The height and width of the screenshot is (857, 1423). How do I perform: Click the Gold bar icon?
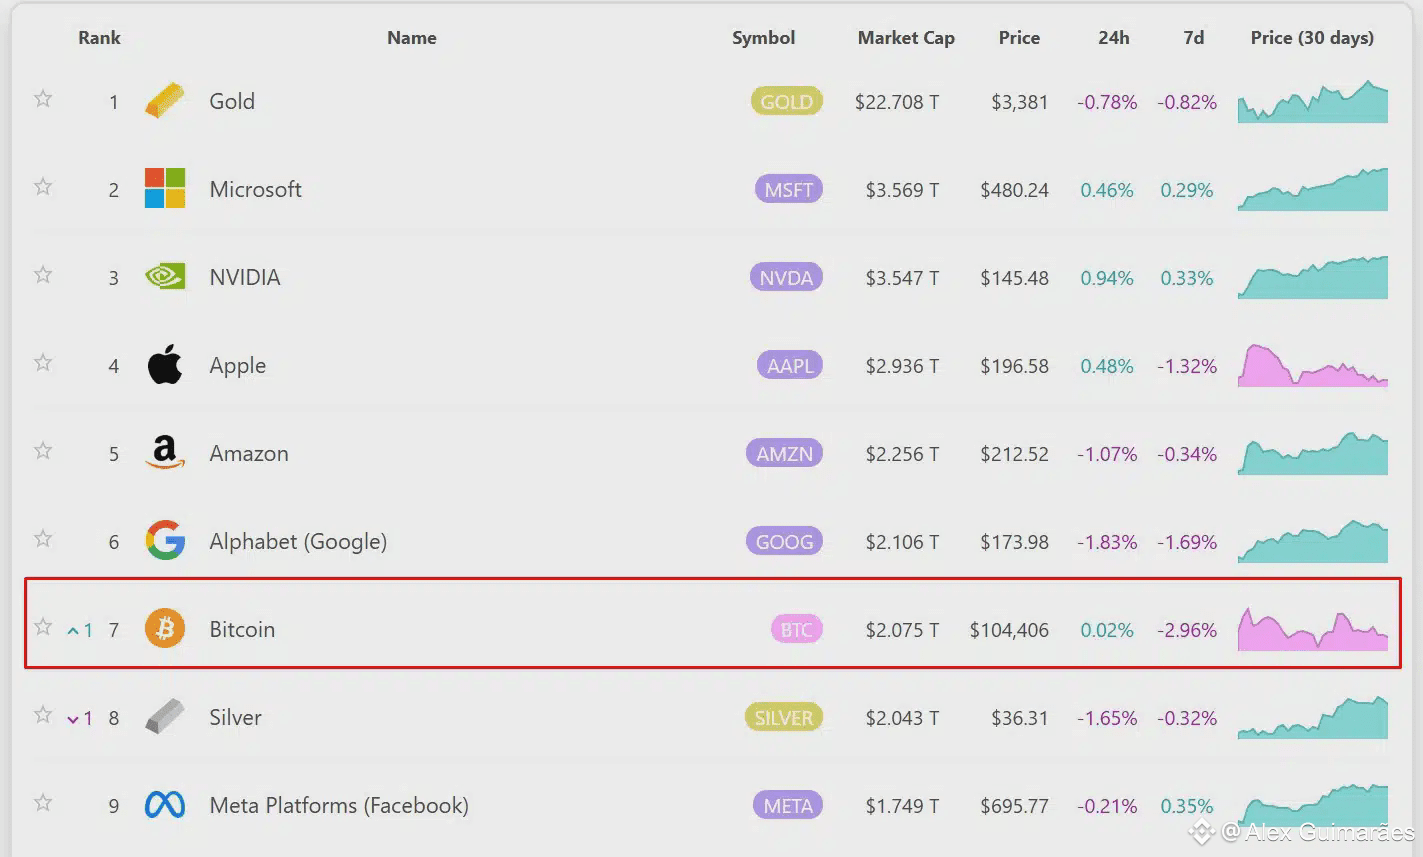coord(165,101)
